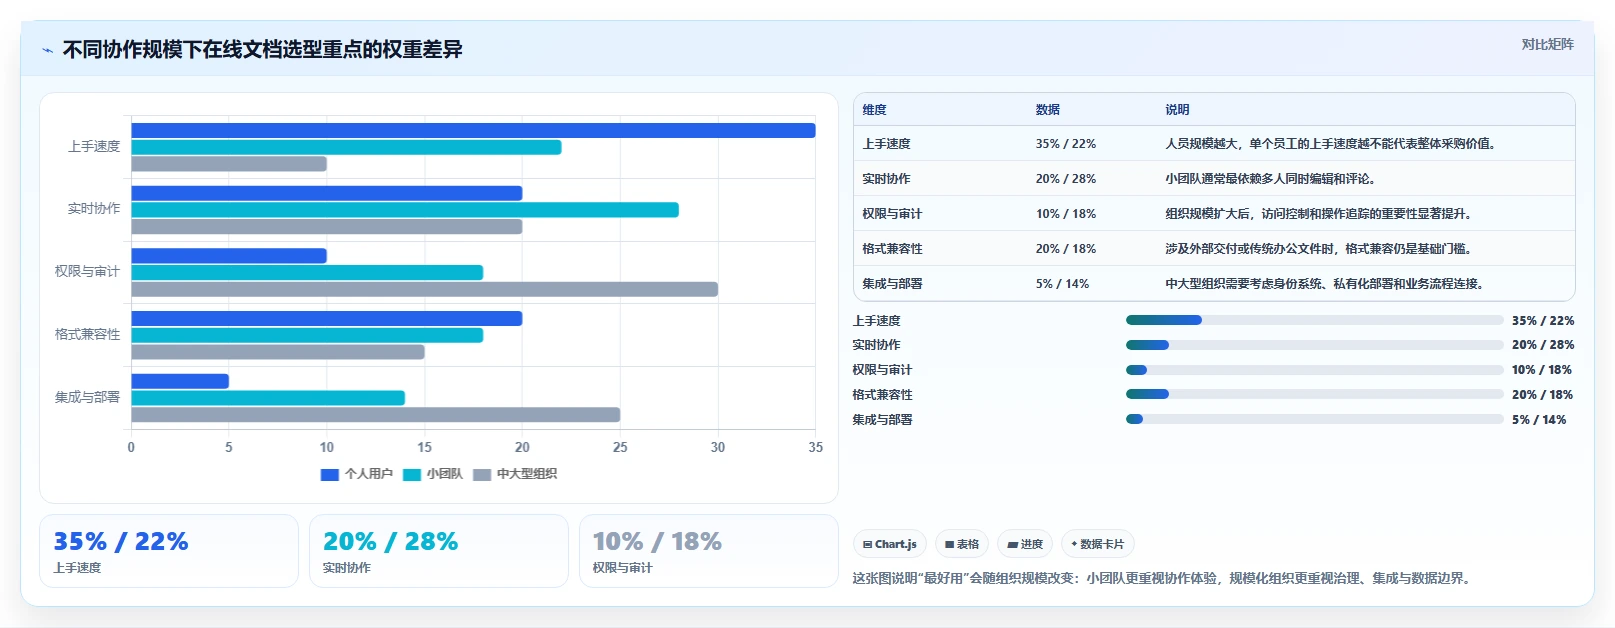Click the 20% / 28% value in the table

click(1066, 179)
